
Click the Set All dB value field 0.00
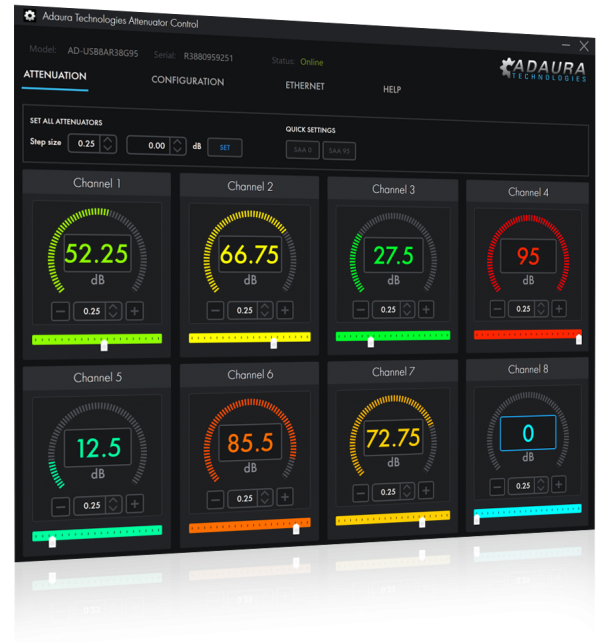(x=149, y=145)
